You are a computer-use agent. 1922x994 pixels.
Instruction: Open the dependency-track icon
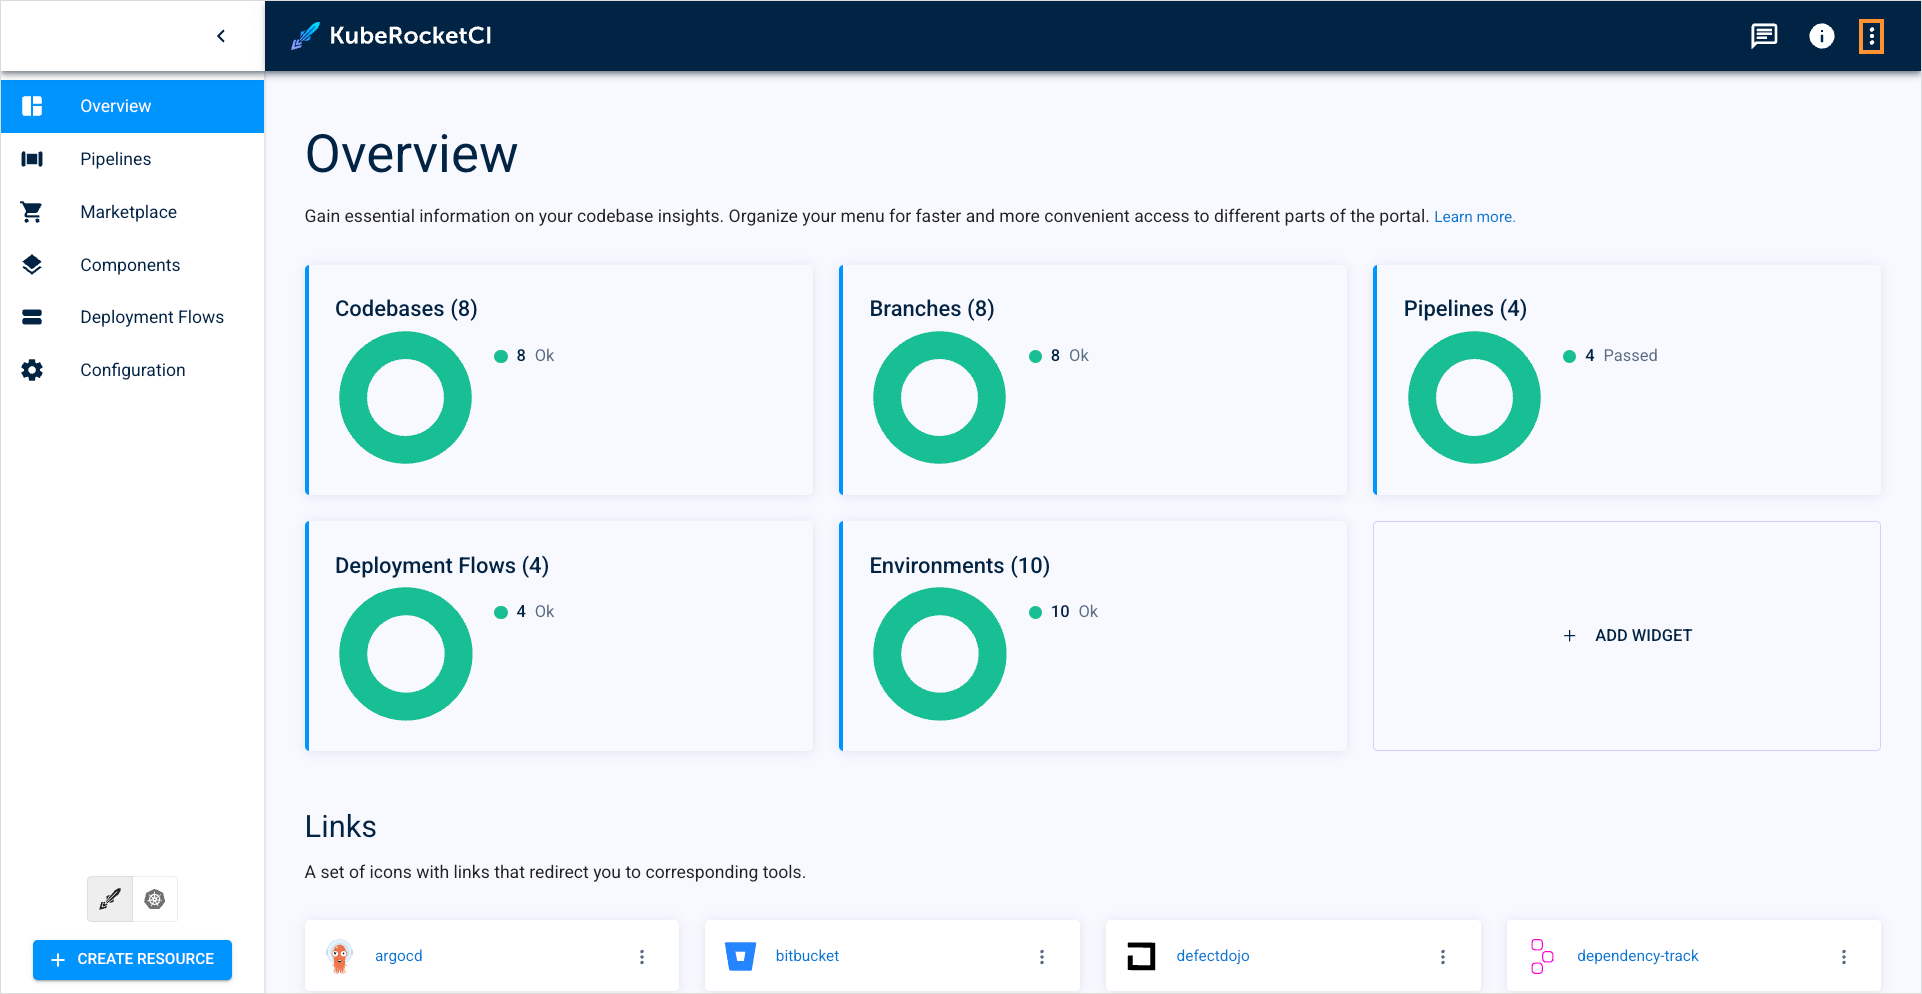click(1541, 955)
